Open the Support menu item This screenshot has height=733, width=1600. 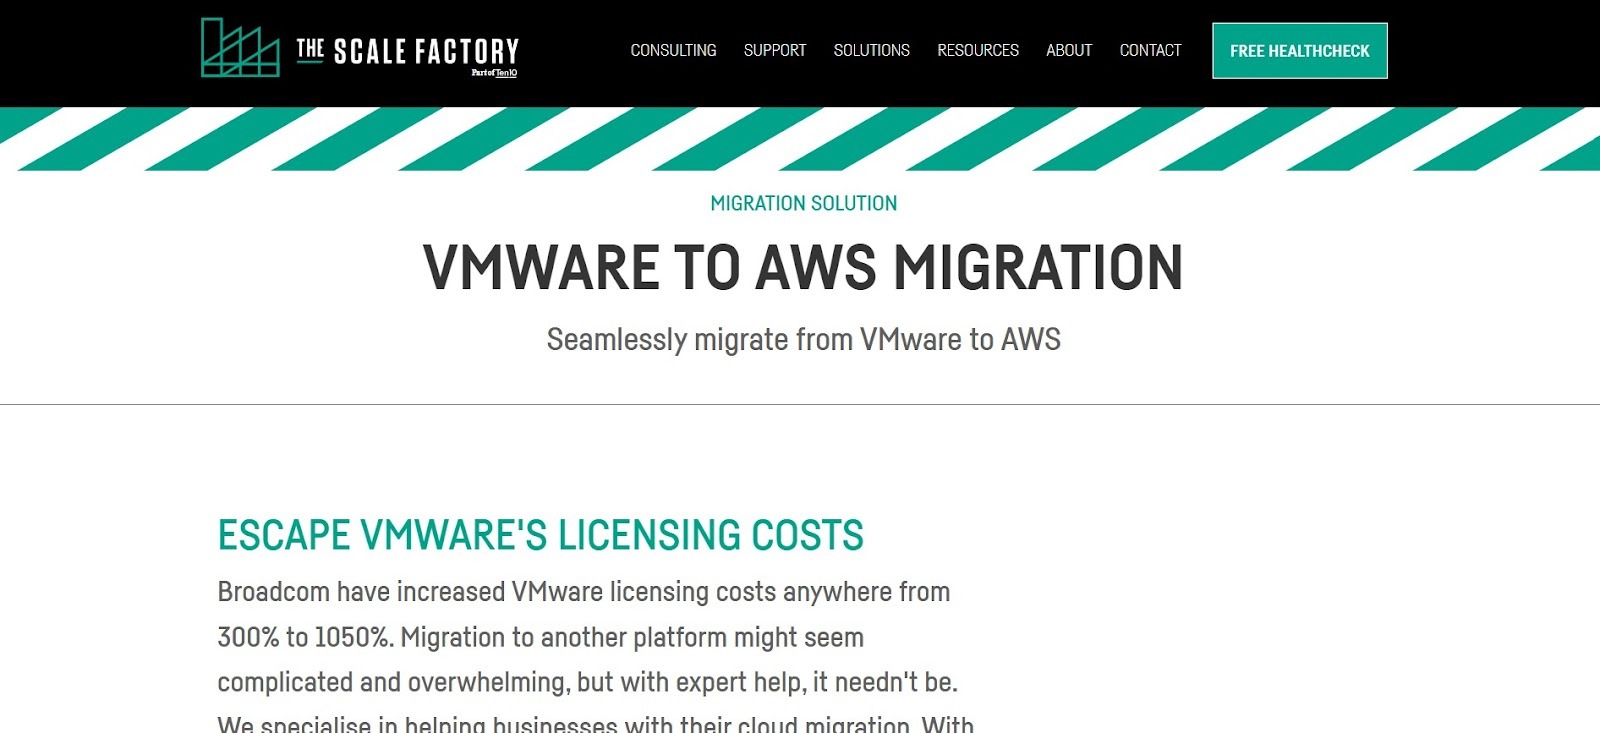tap(775, 50)
